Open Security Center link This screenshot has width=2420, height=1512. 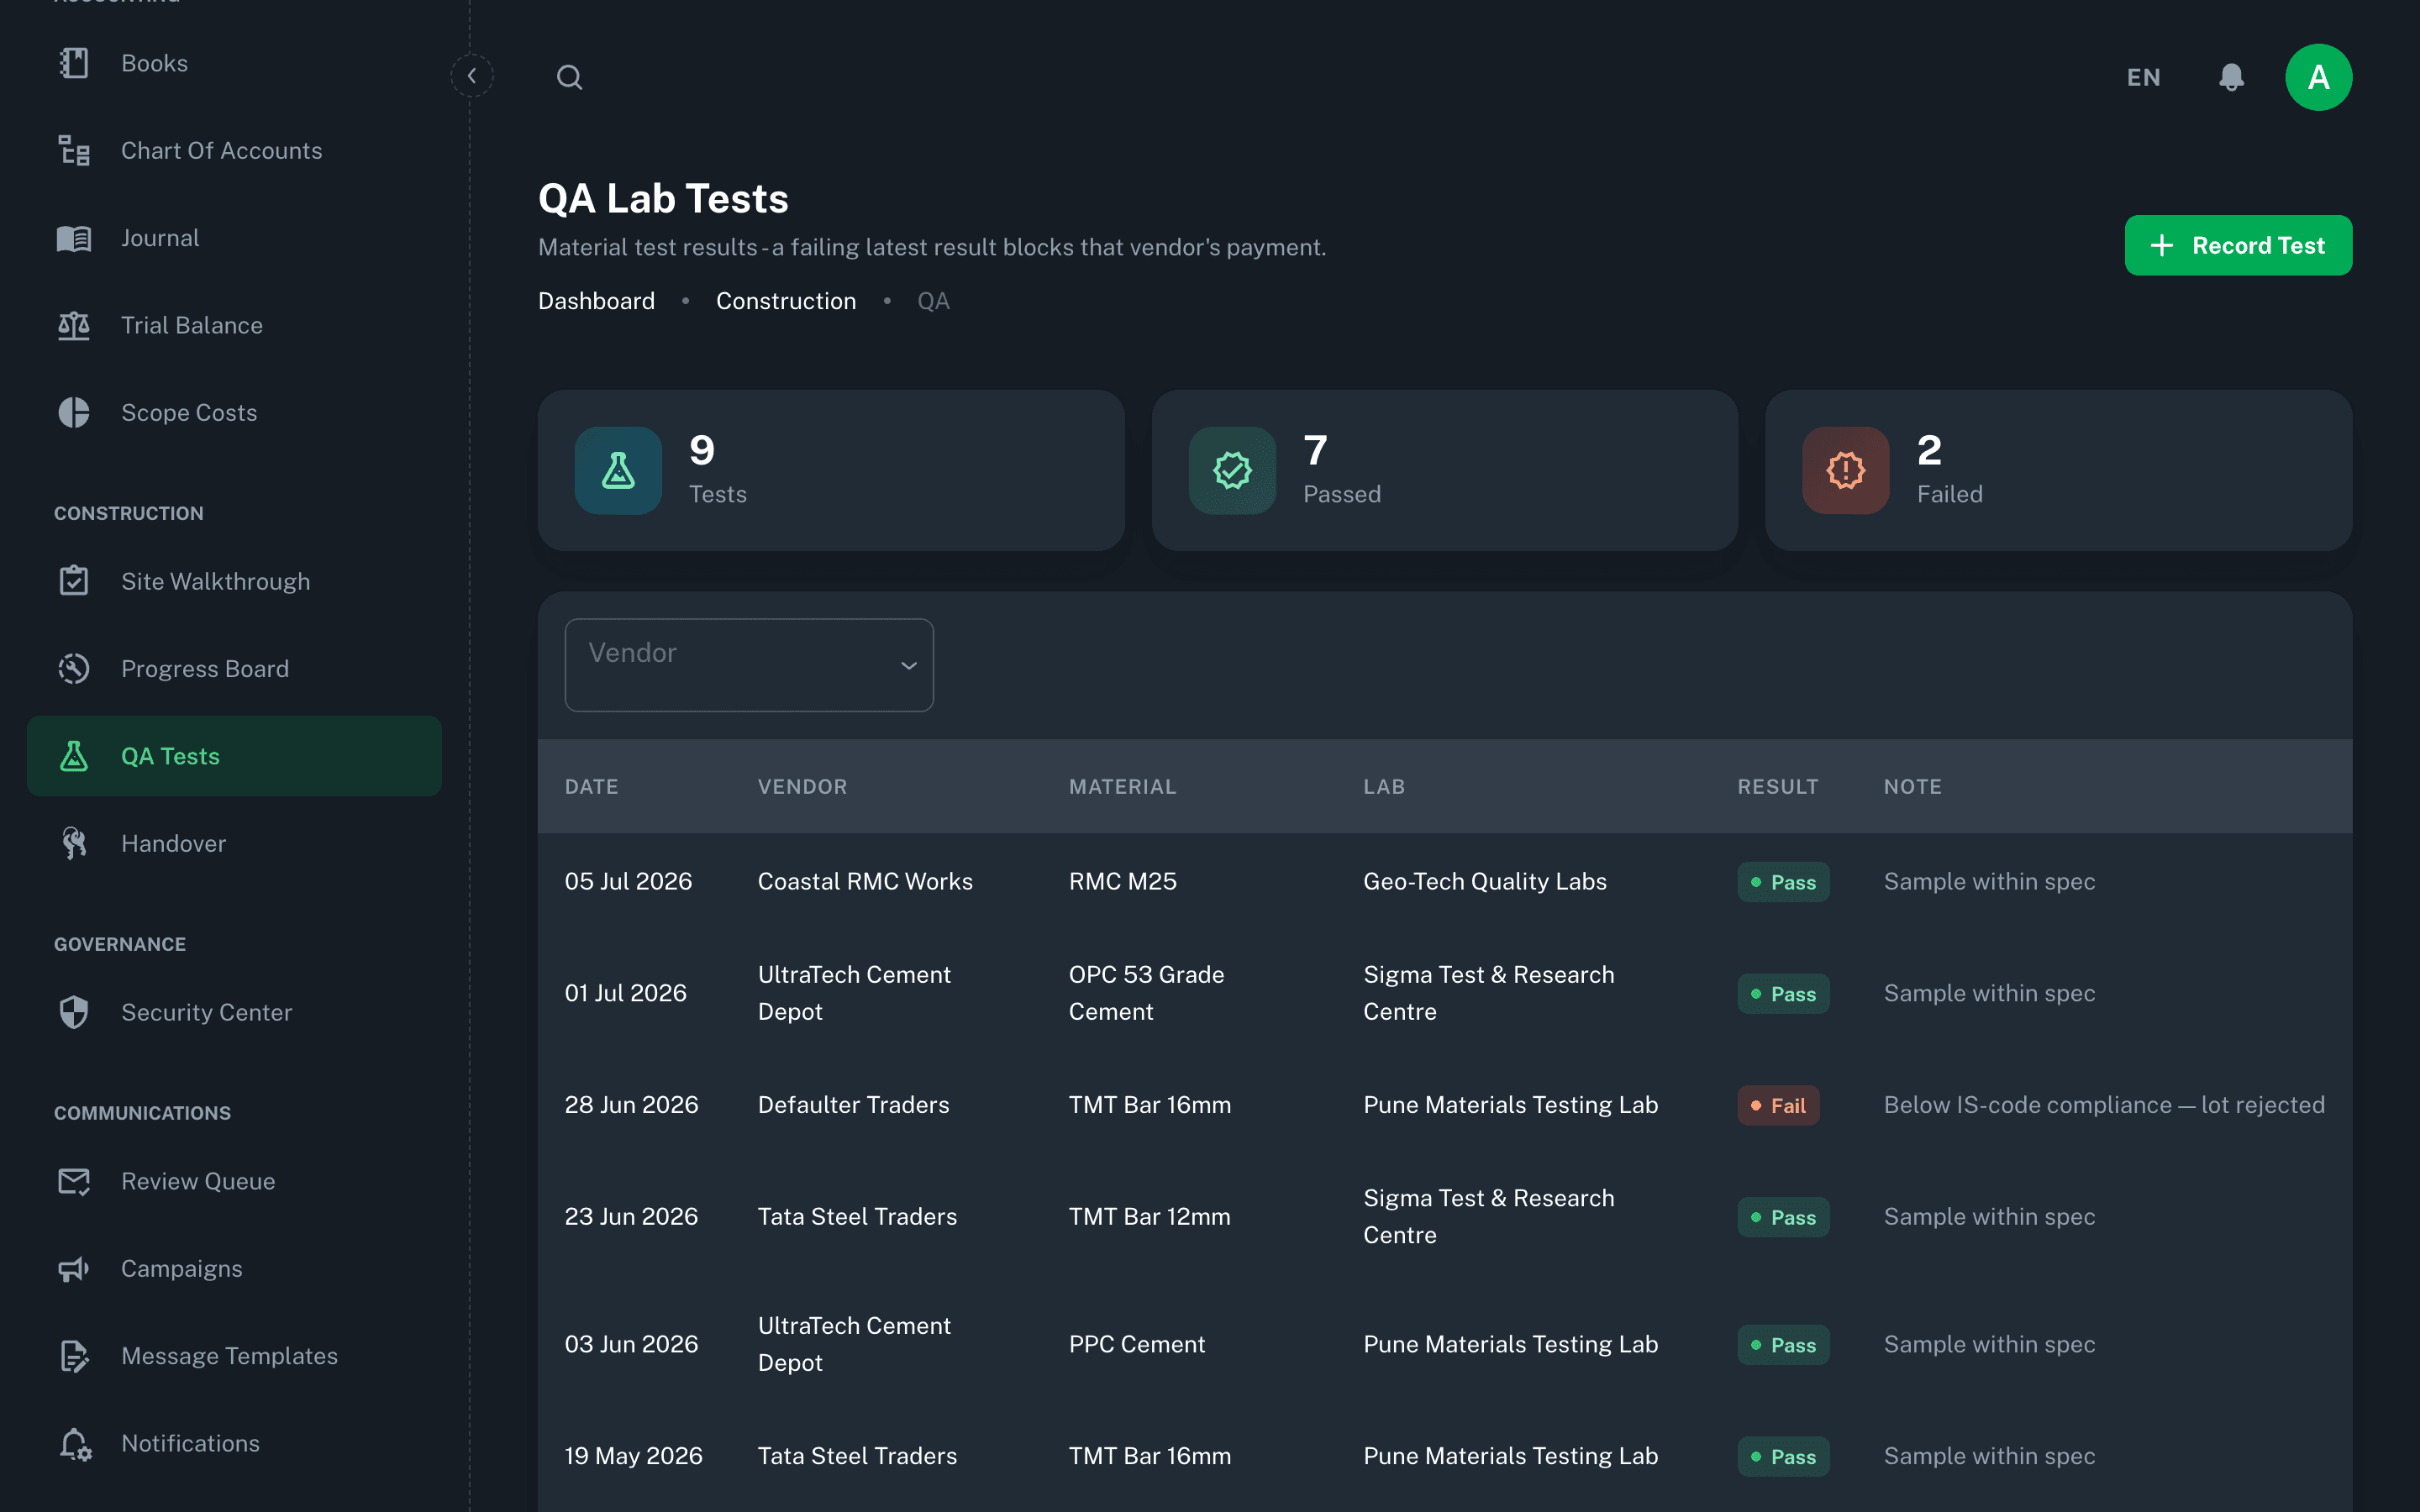click(x=234, y=1012)
